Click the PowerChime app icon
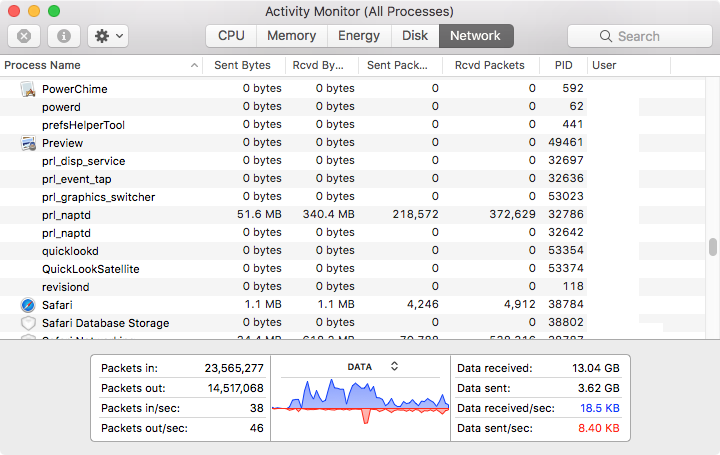This screenshot has height=455, width=720. coord(28,89)
